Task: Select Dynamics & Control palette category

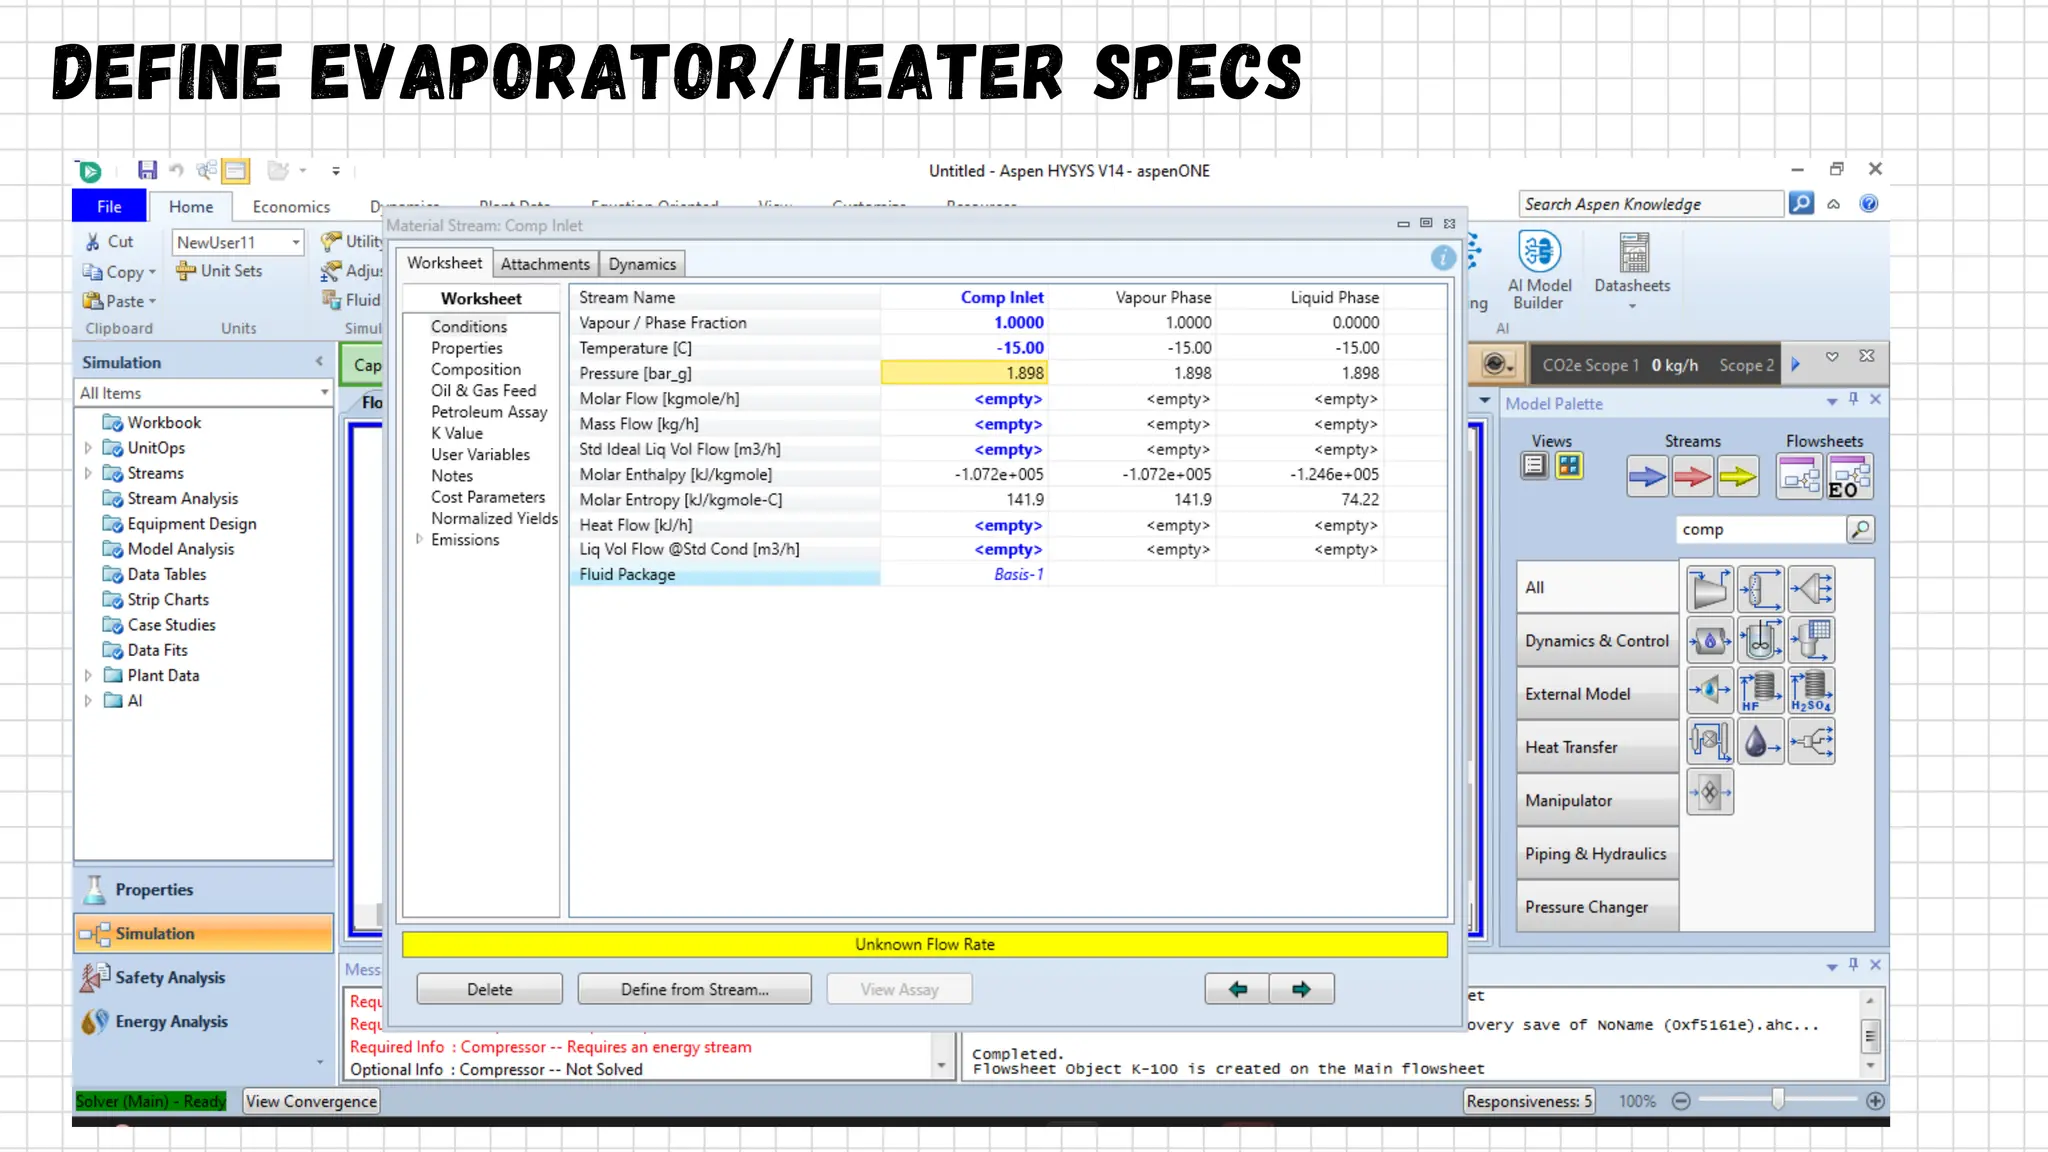Action: tap(1597, 641)
